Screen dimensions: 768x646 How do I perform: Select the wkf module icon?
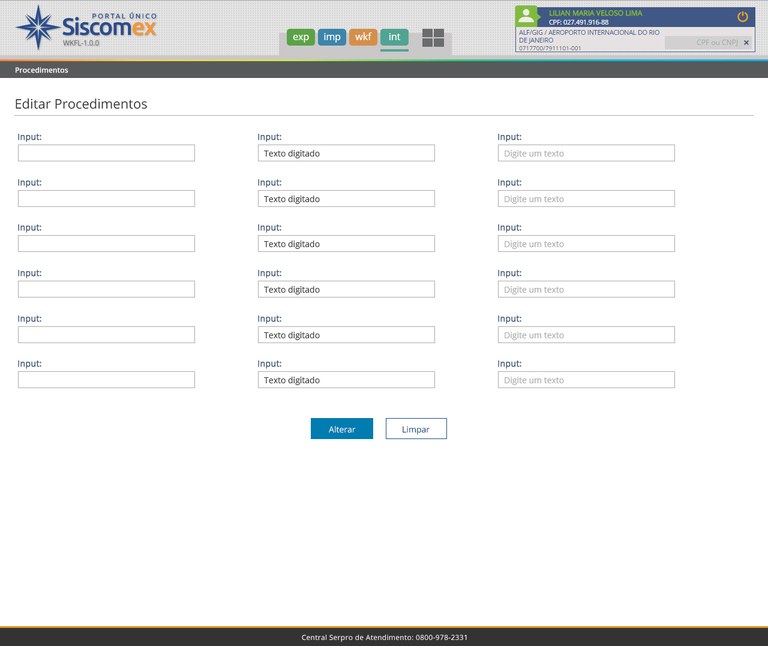click(363, 37)
